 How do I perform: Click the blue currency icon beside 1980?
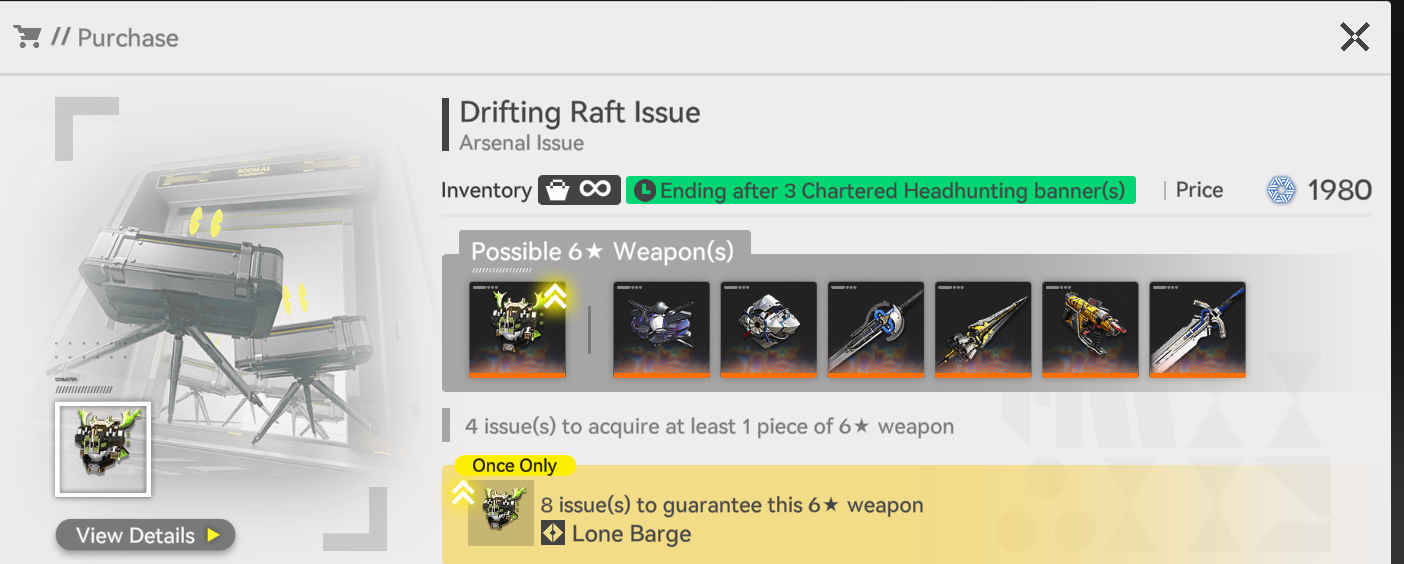coord(1280,190)
